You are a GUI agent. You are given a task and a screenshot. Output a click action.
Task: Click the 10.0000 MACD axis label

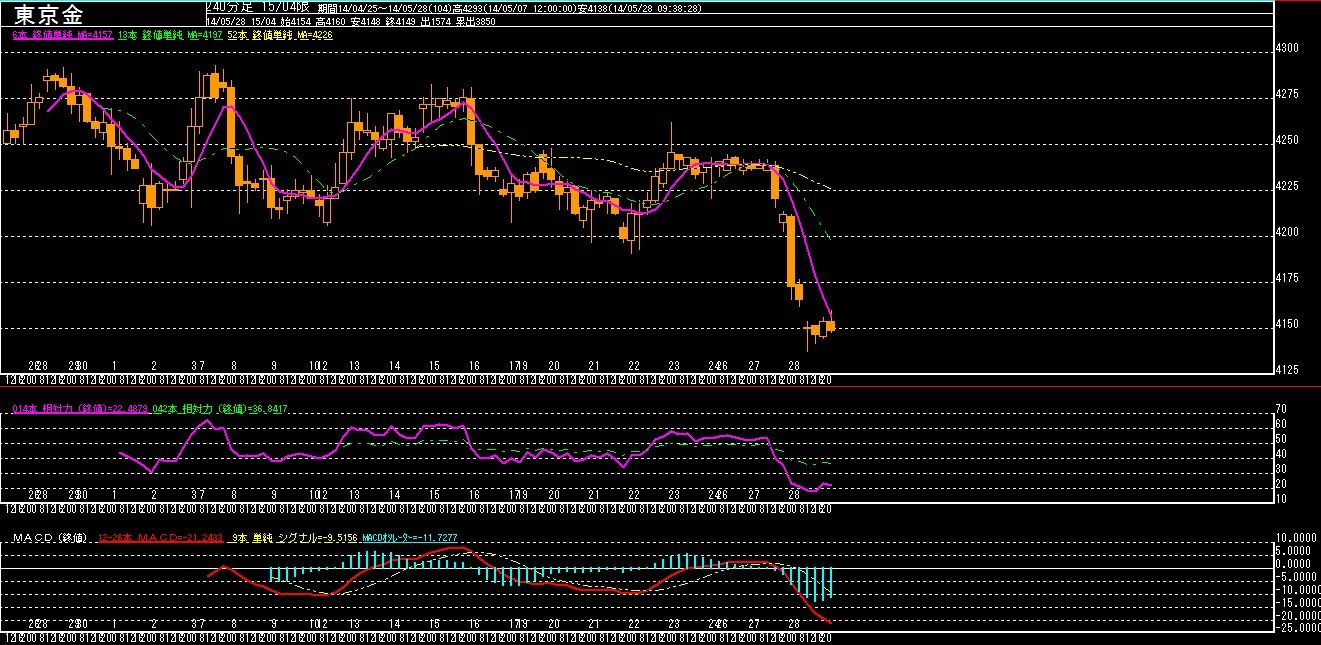point(1296,536)
